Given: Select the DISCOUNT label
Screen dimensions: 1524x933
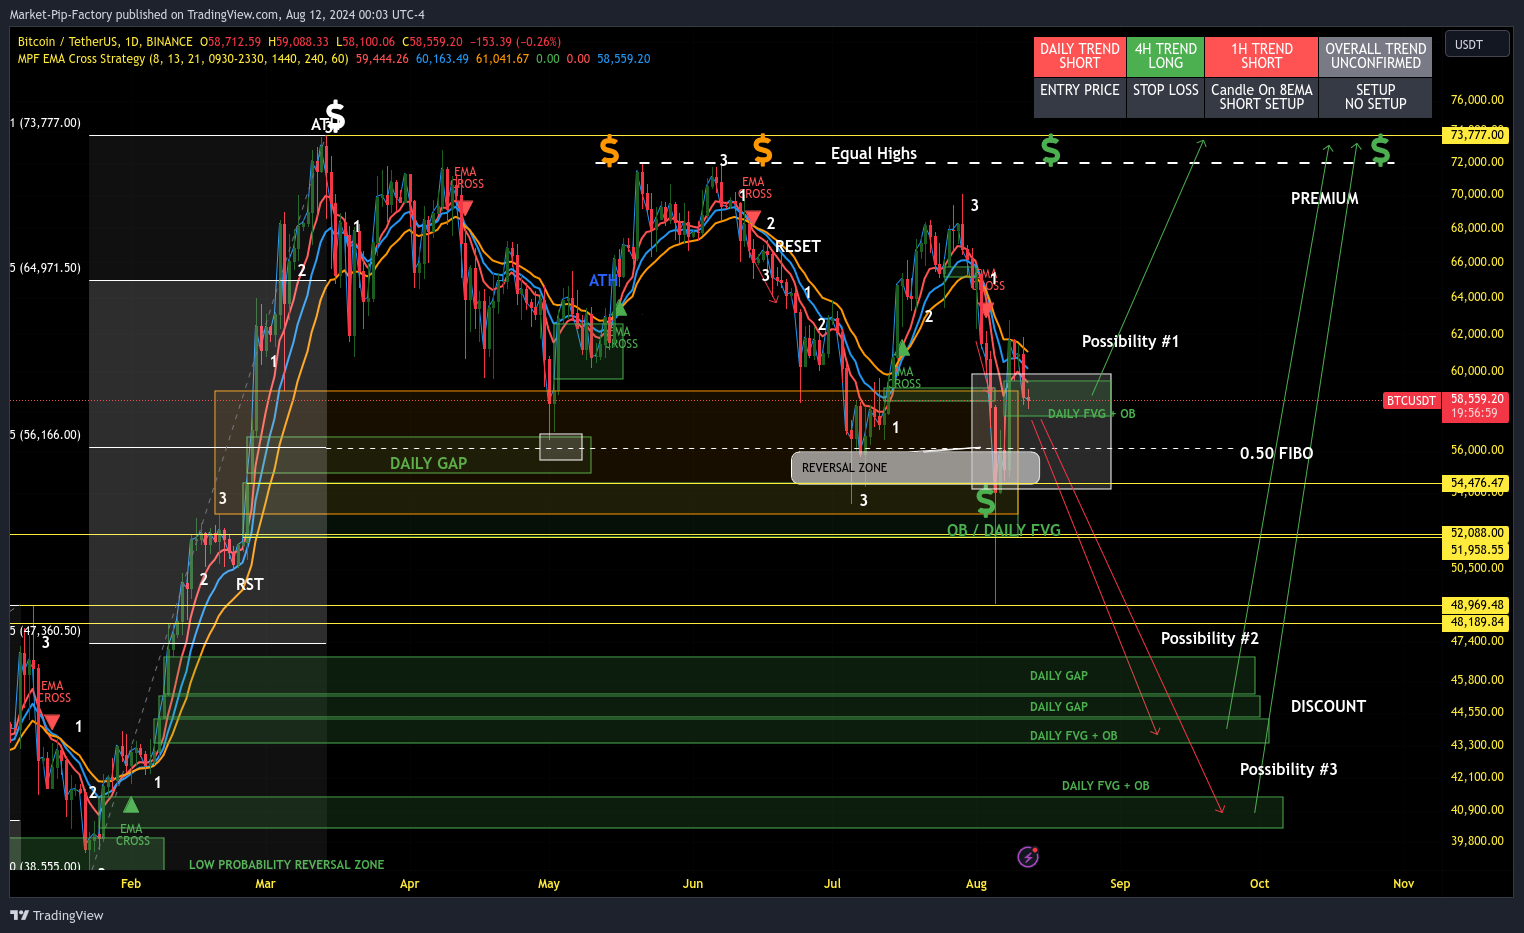Looking at the screenshot, I should pyautogui.click(x=1328, y=706).
